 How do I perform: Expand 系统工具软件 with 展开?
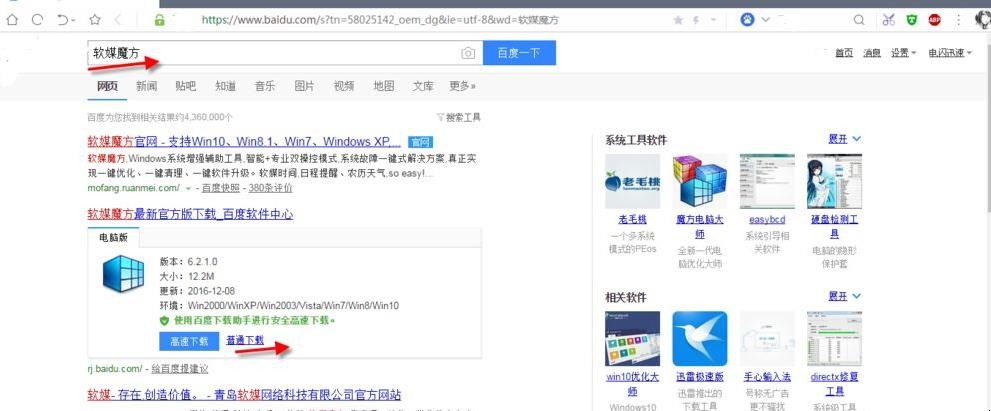click(844, 138)
